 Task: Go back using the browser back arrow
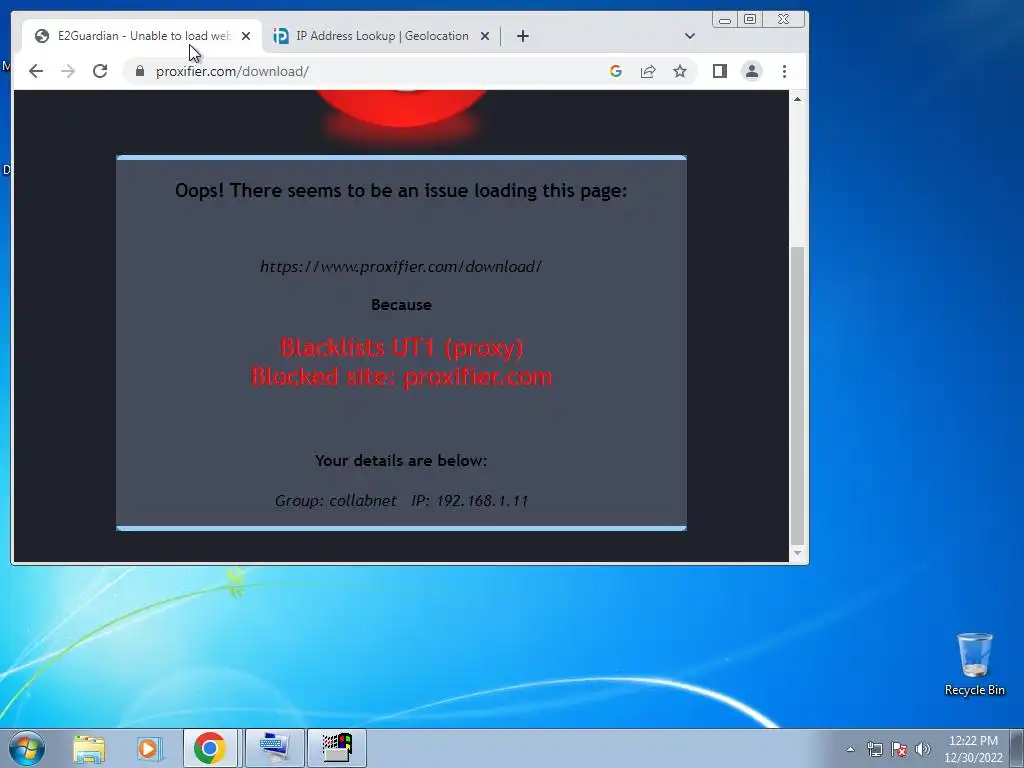tap(36, 71)
